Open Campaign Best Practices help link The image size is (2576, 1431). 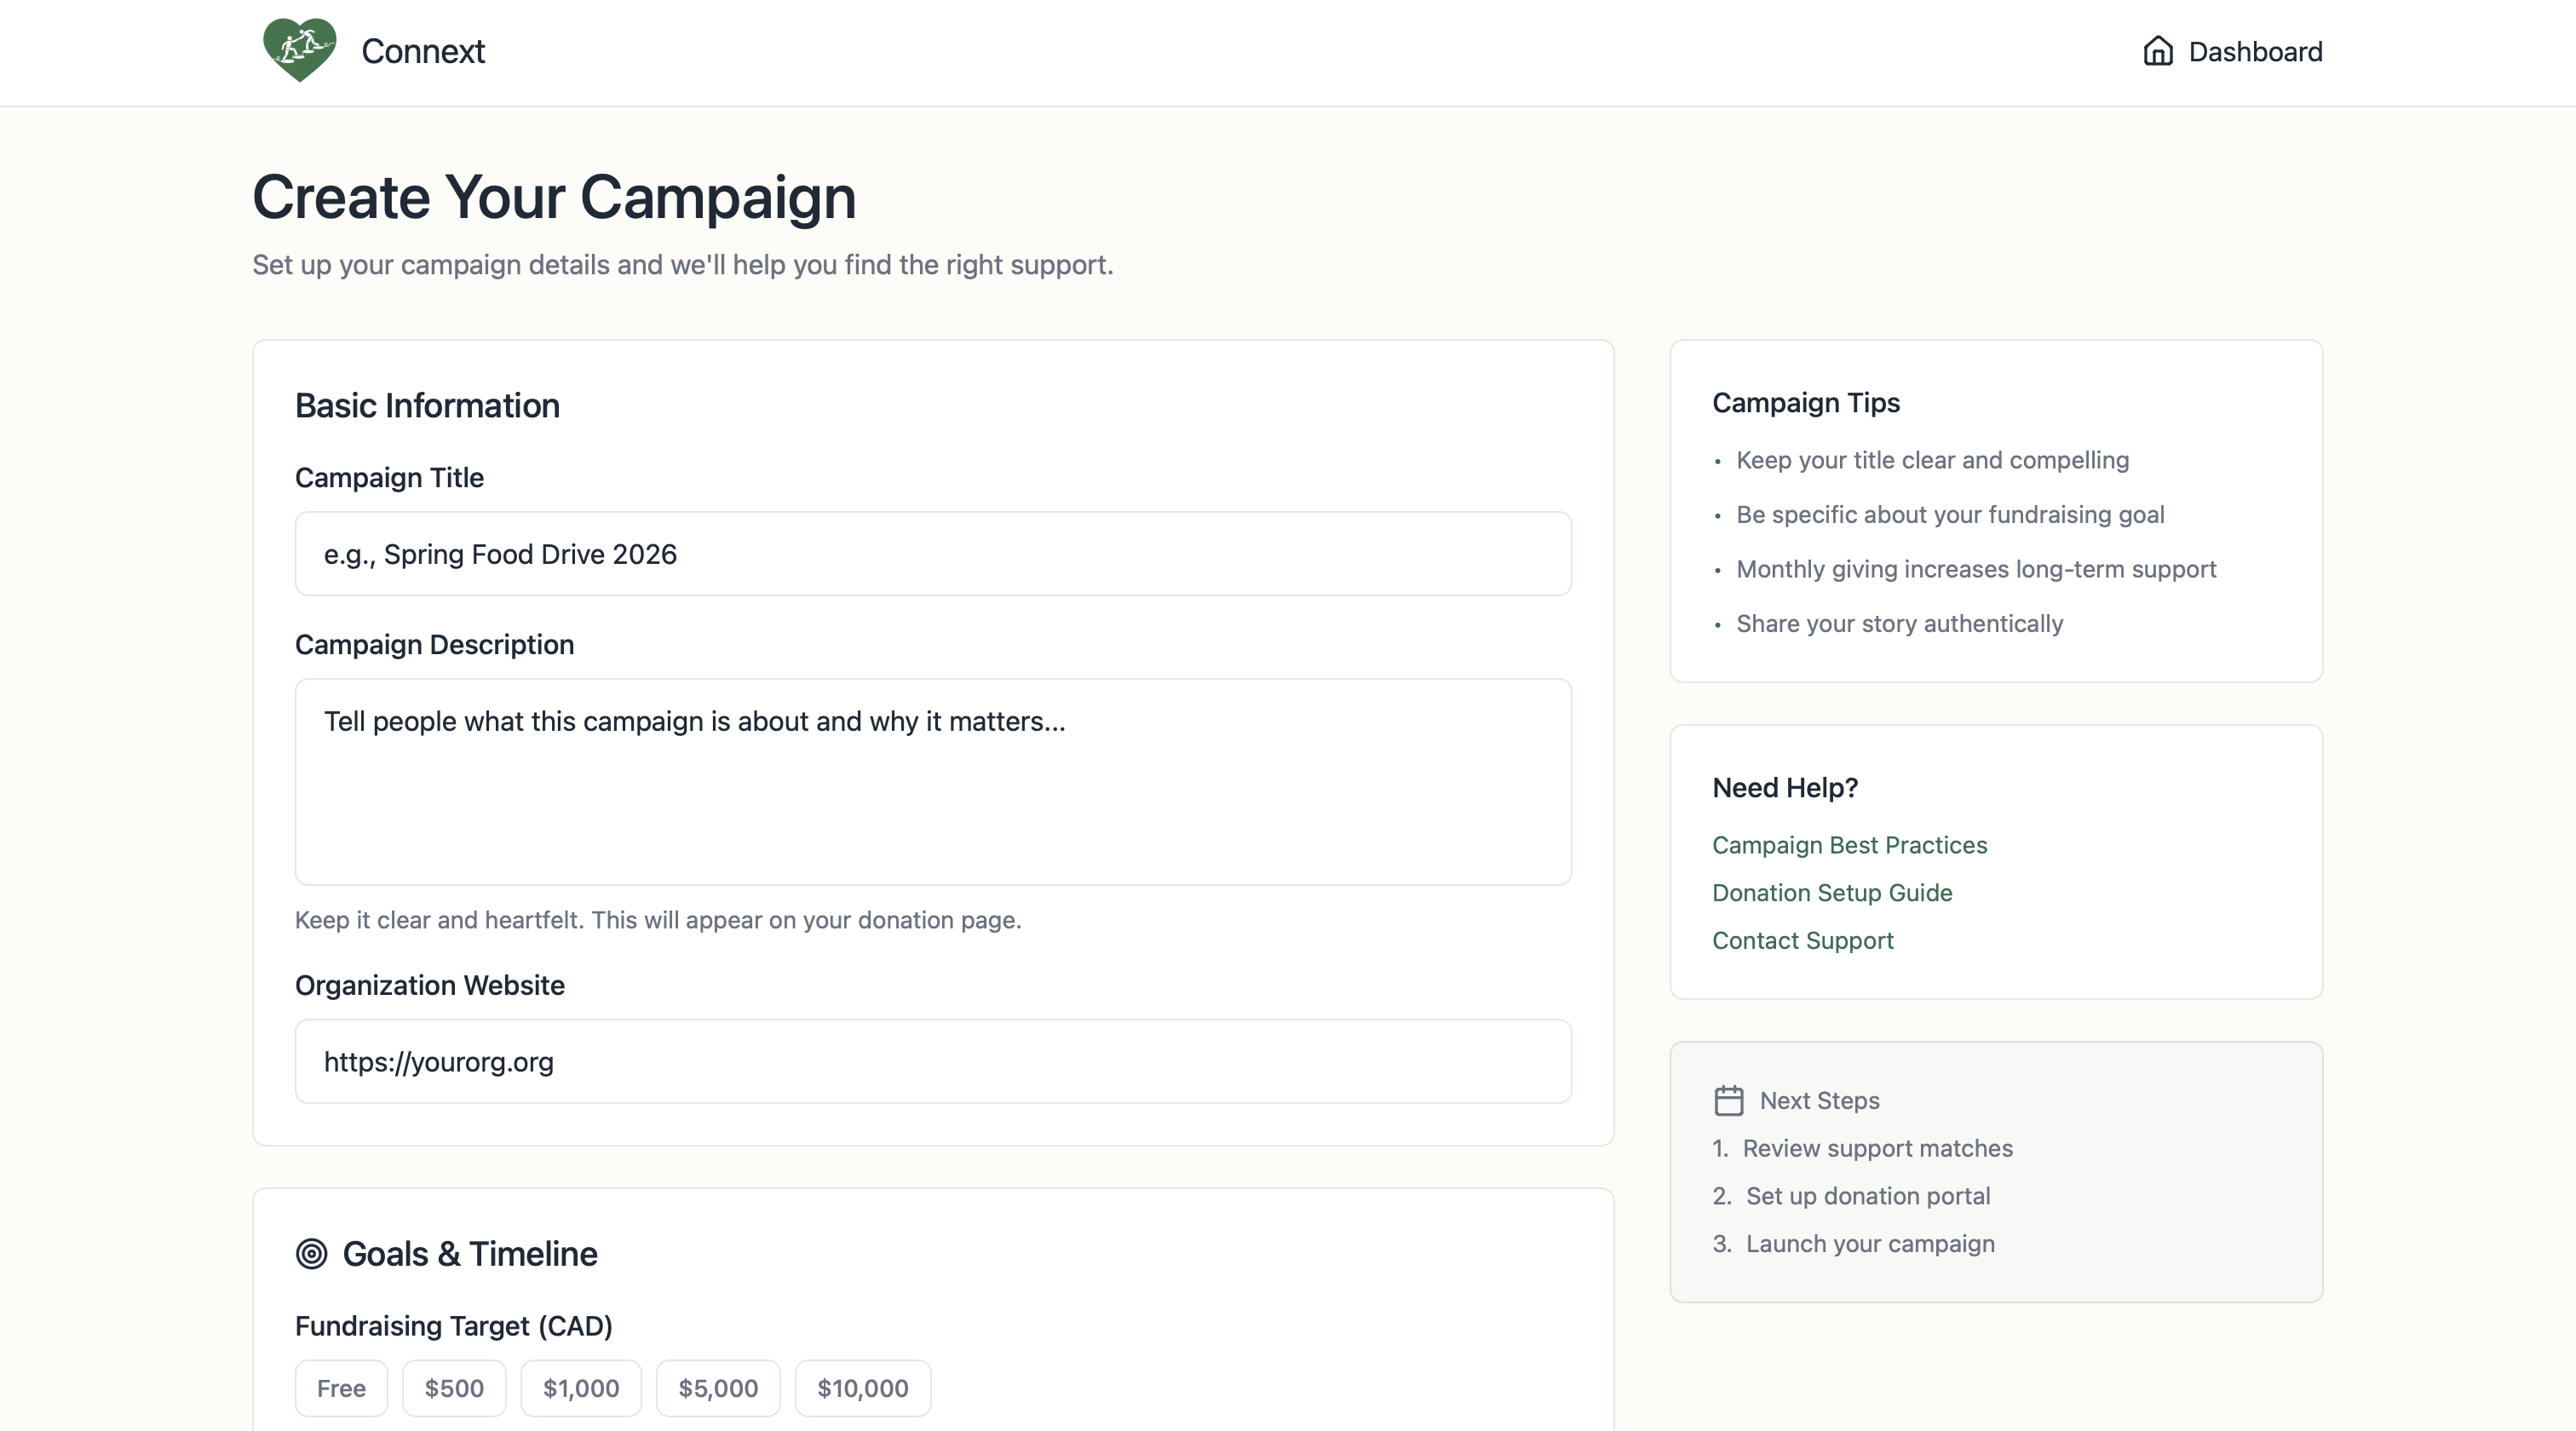1849,845
